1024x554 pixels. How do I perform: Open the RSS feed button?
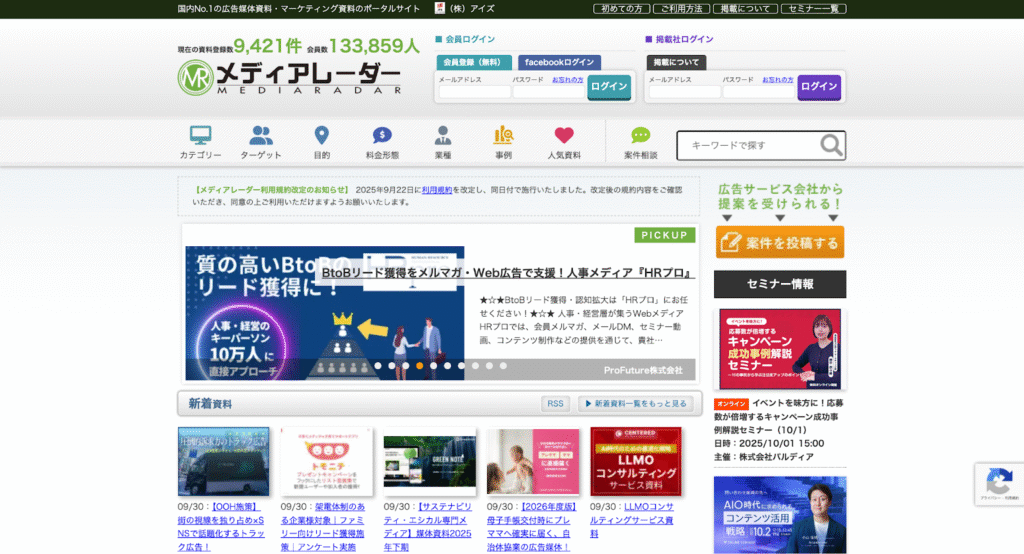(x=556, y=404)
